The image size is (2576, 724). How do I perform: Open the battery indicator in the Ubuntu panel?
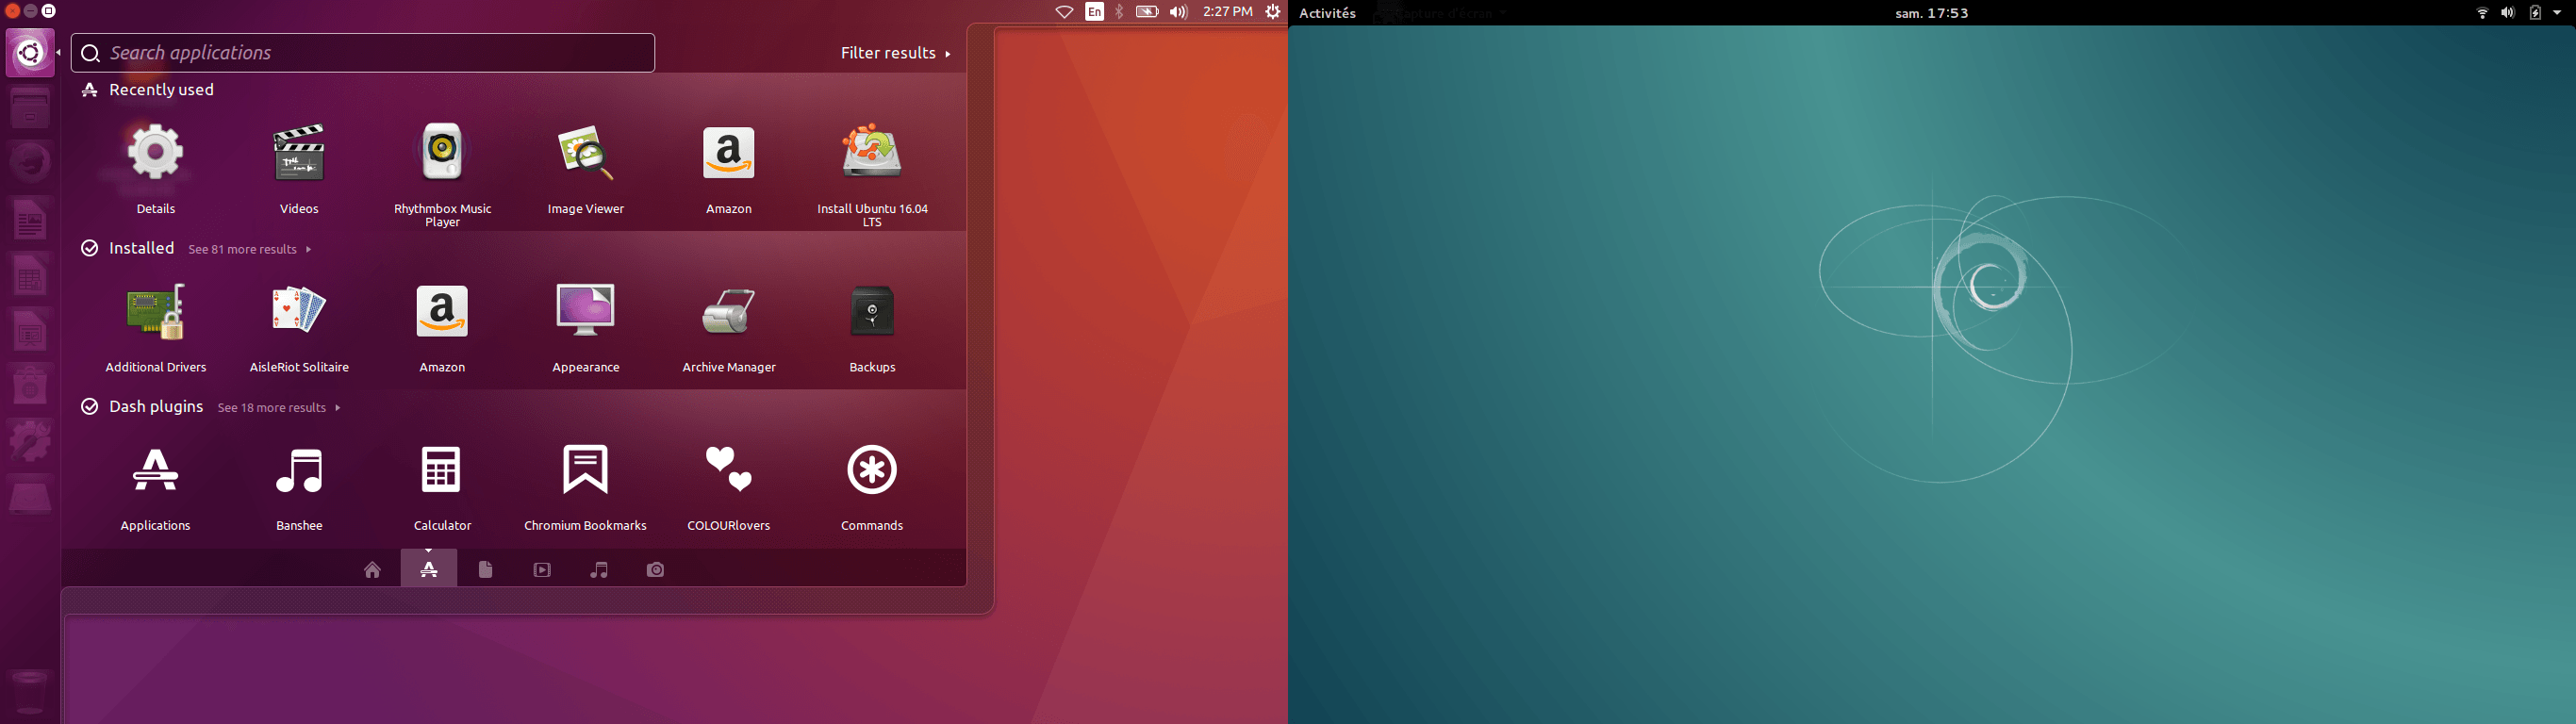click(x=1147, y=12)
